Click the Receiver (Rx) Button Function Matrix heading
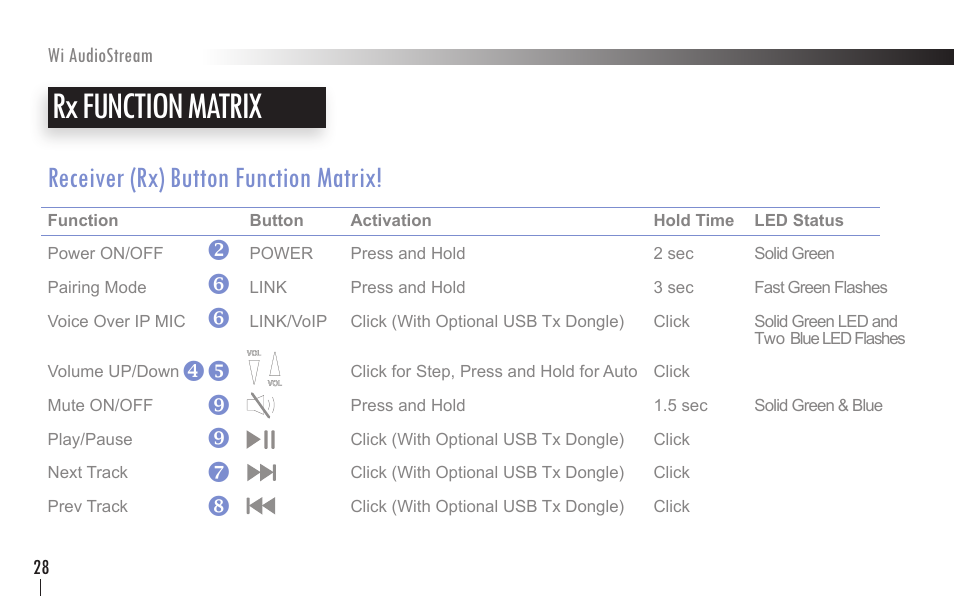 pyautogui.click(x=214, y=177)
